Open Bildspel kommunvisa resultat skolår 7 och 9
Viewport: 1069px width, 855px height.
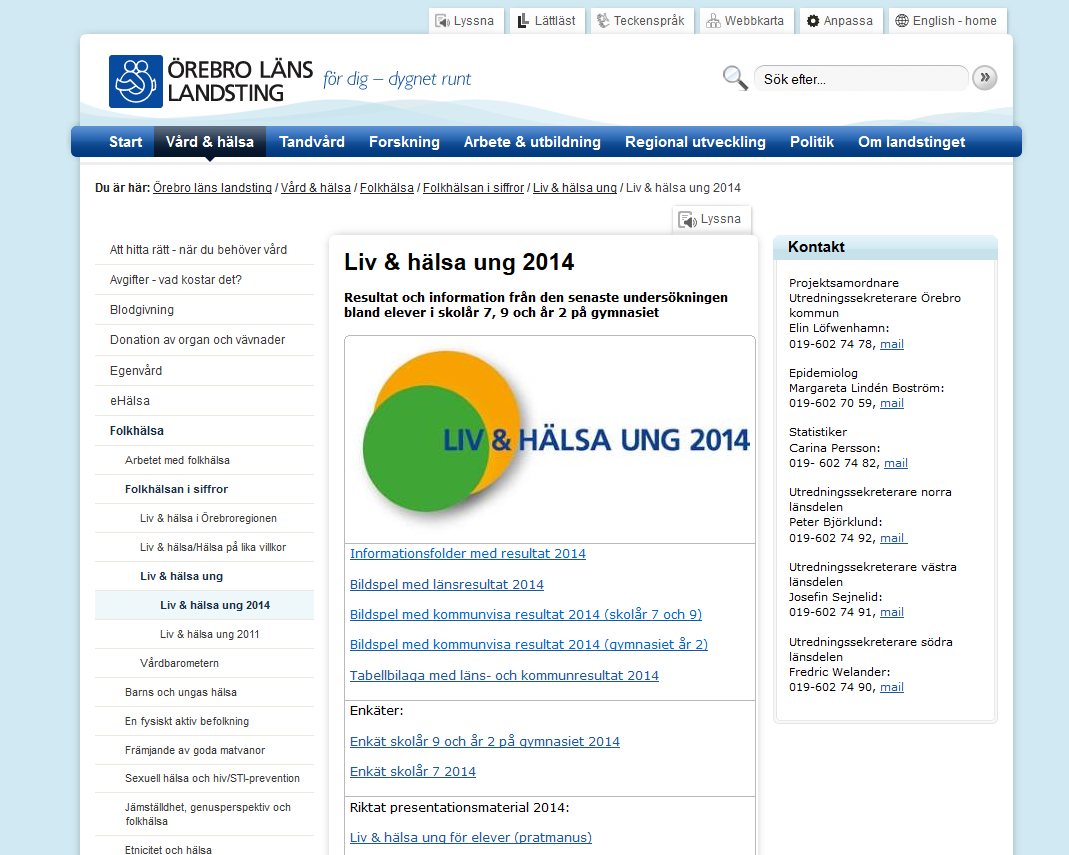click(x=526, y=614)
